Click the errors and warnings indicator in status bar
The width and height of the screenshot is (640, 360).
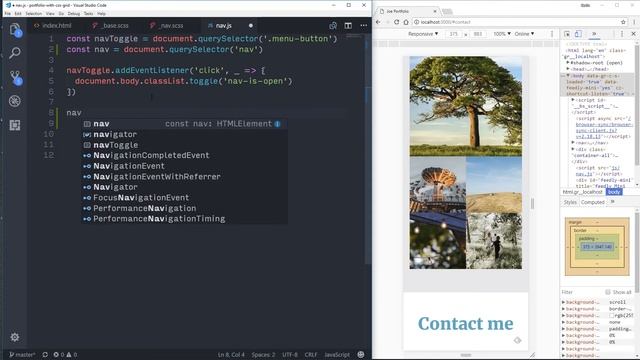[x=65, y=355]
